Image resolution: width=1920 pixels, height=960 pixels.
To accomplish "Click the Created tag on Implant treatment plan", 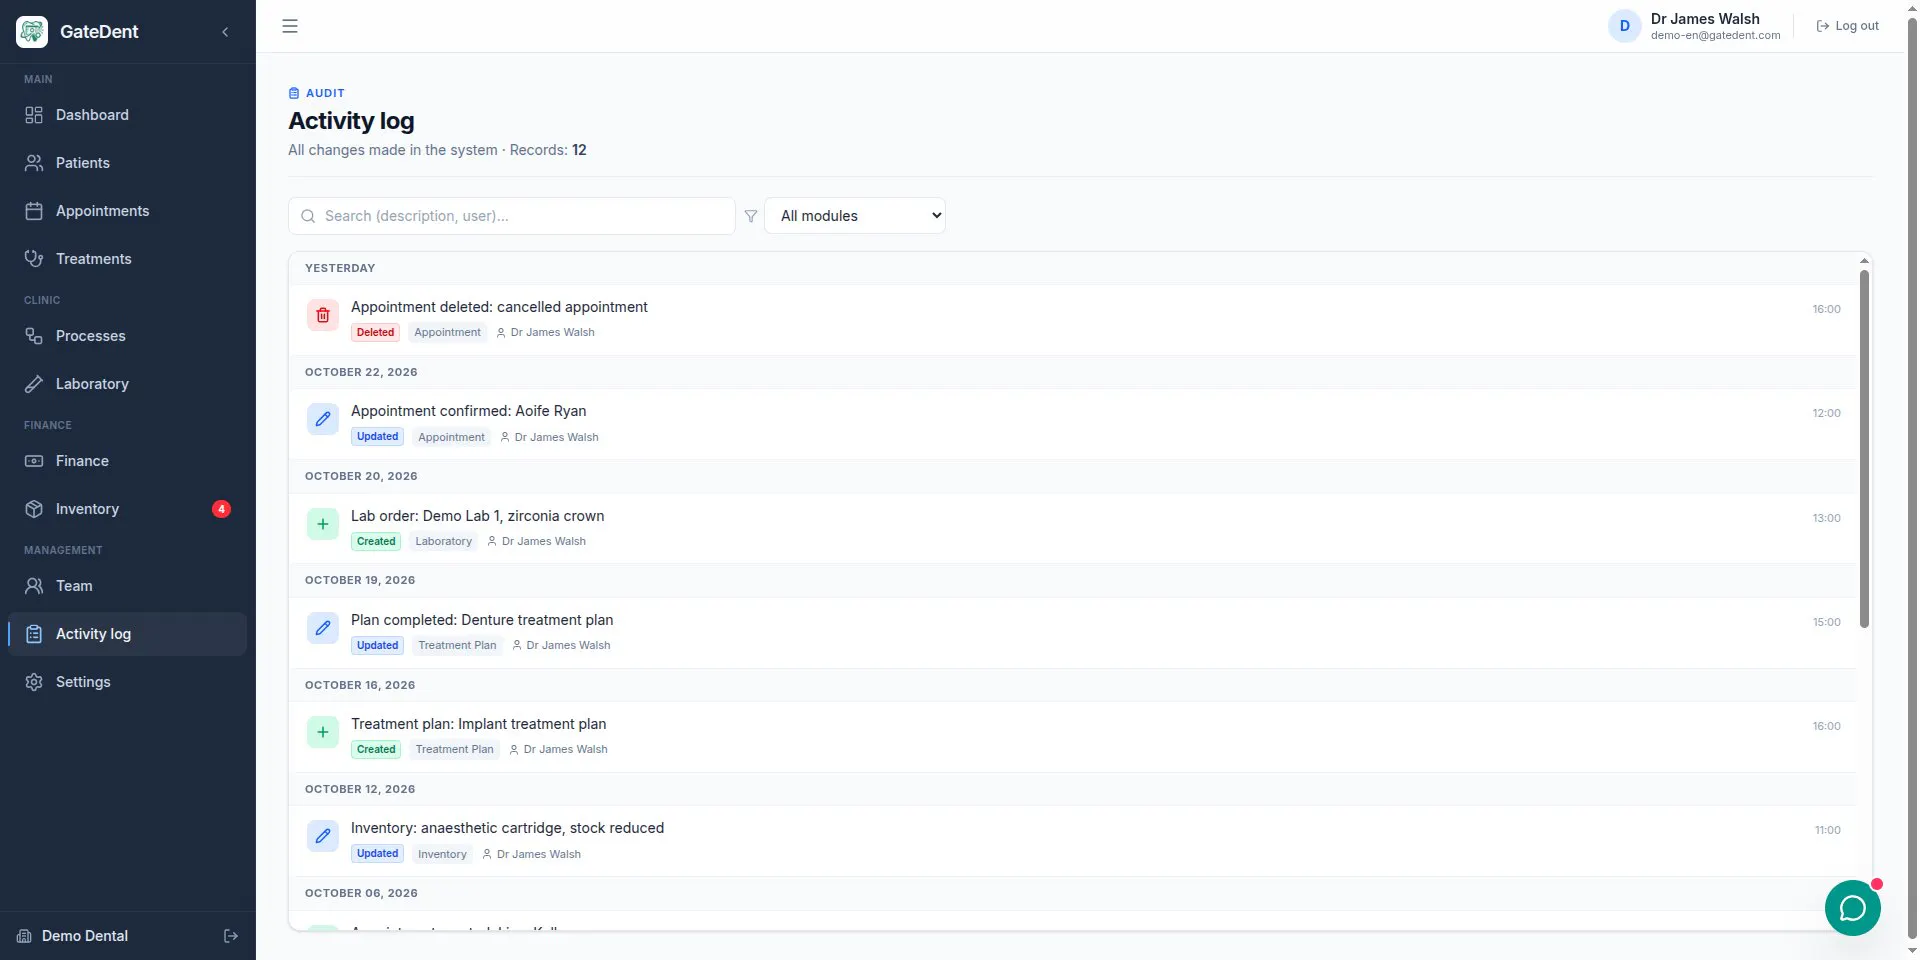I will pyautogui.click(x=376, y=750).
